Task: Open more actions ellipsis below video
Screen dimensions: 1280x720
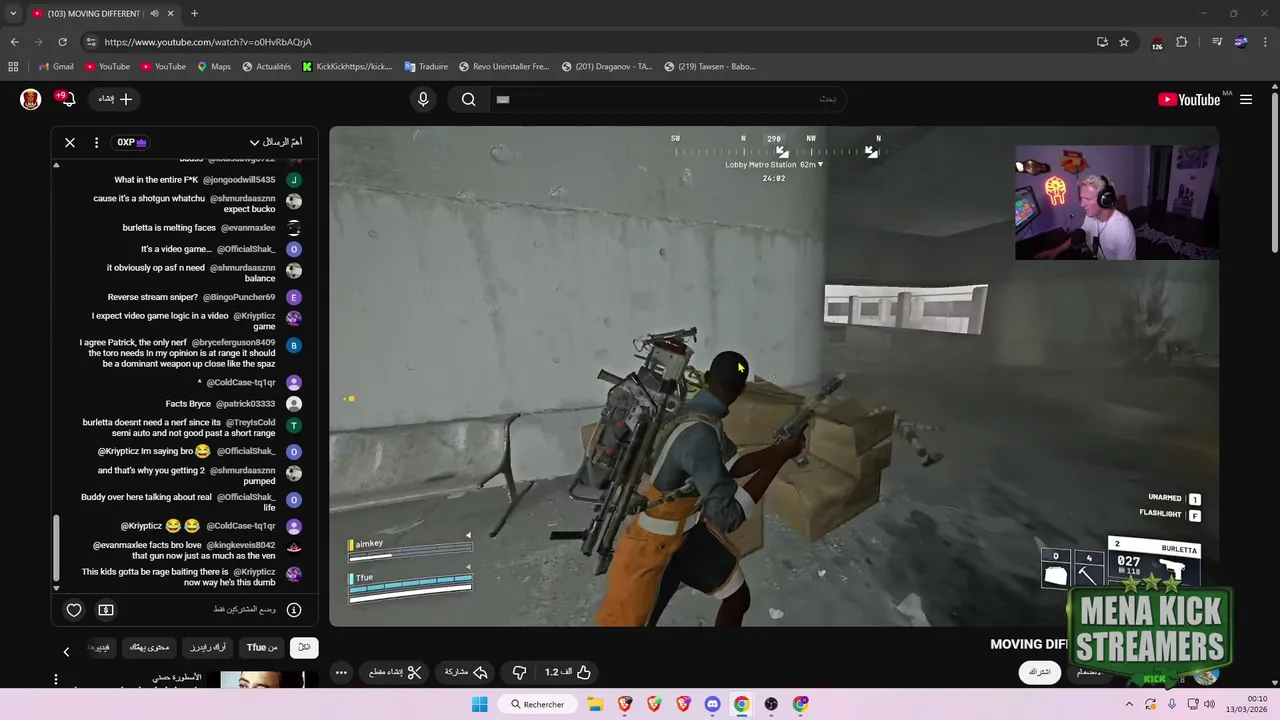Action: pyautogui.click(x=341, y=672)
